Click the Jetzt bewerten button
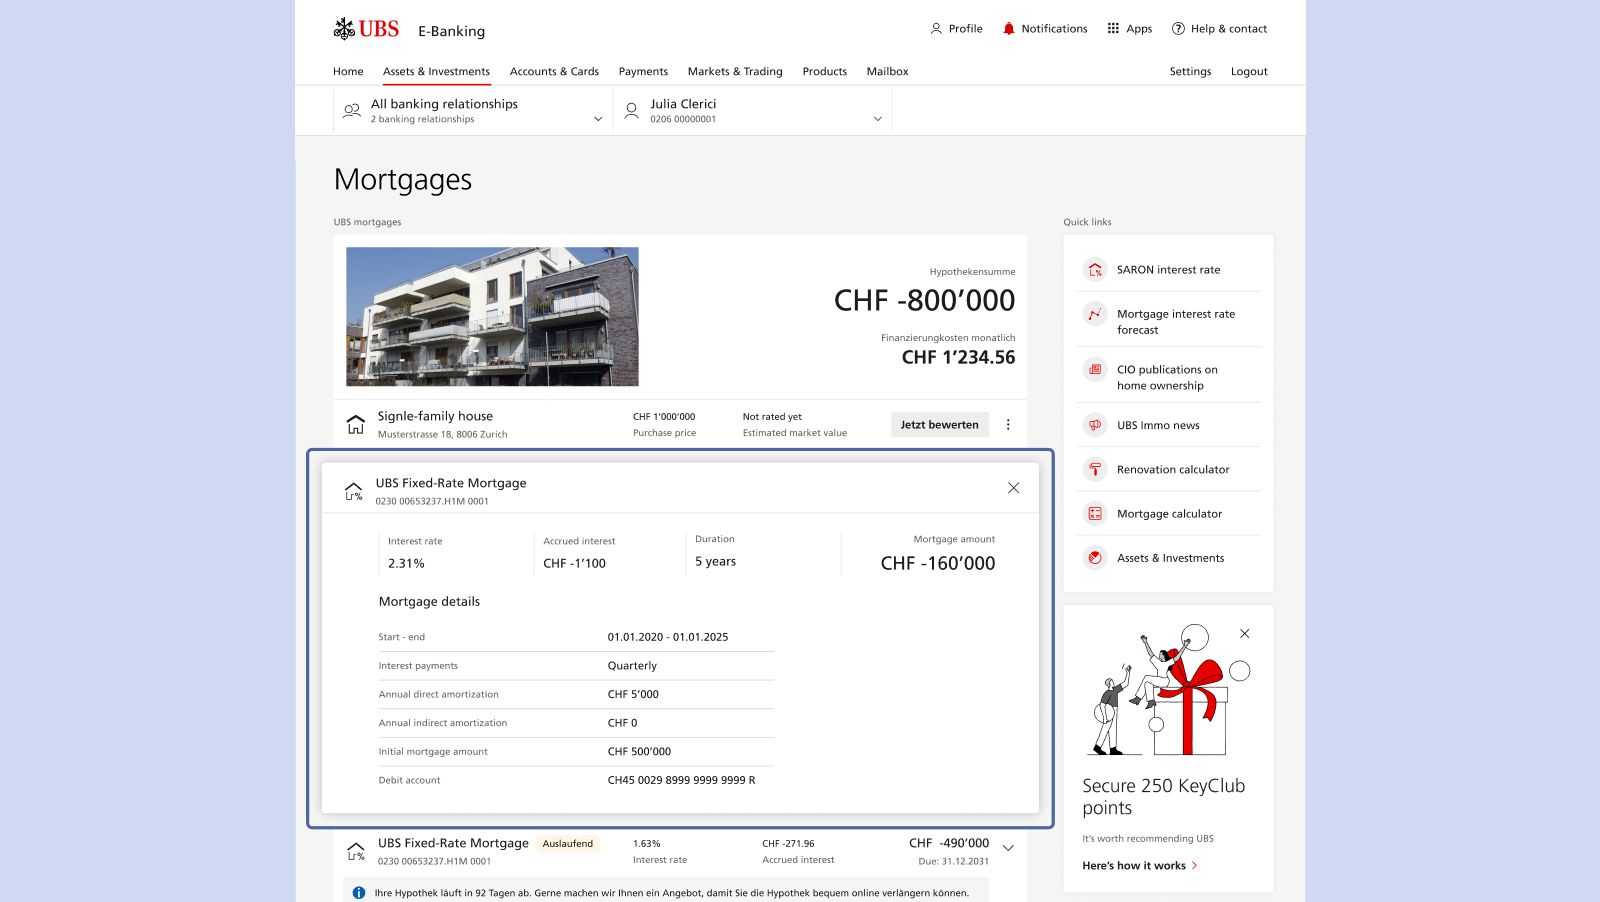Screen dimensions: 1600x902 (x=940, y=425)
